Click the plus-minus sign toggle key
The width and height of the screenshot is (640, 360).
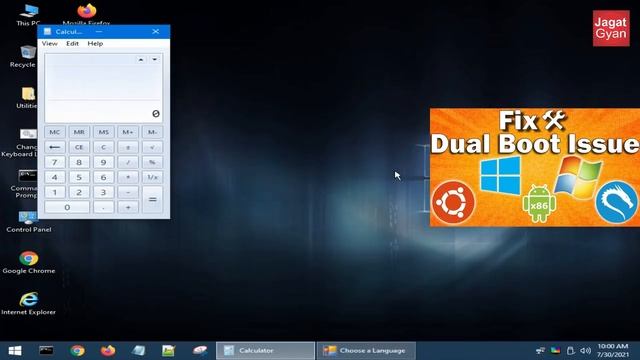[x=128, y=147]
